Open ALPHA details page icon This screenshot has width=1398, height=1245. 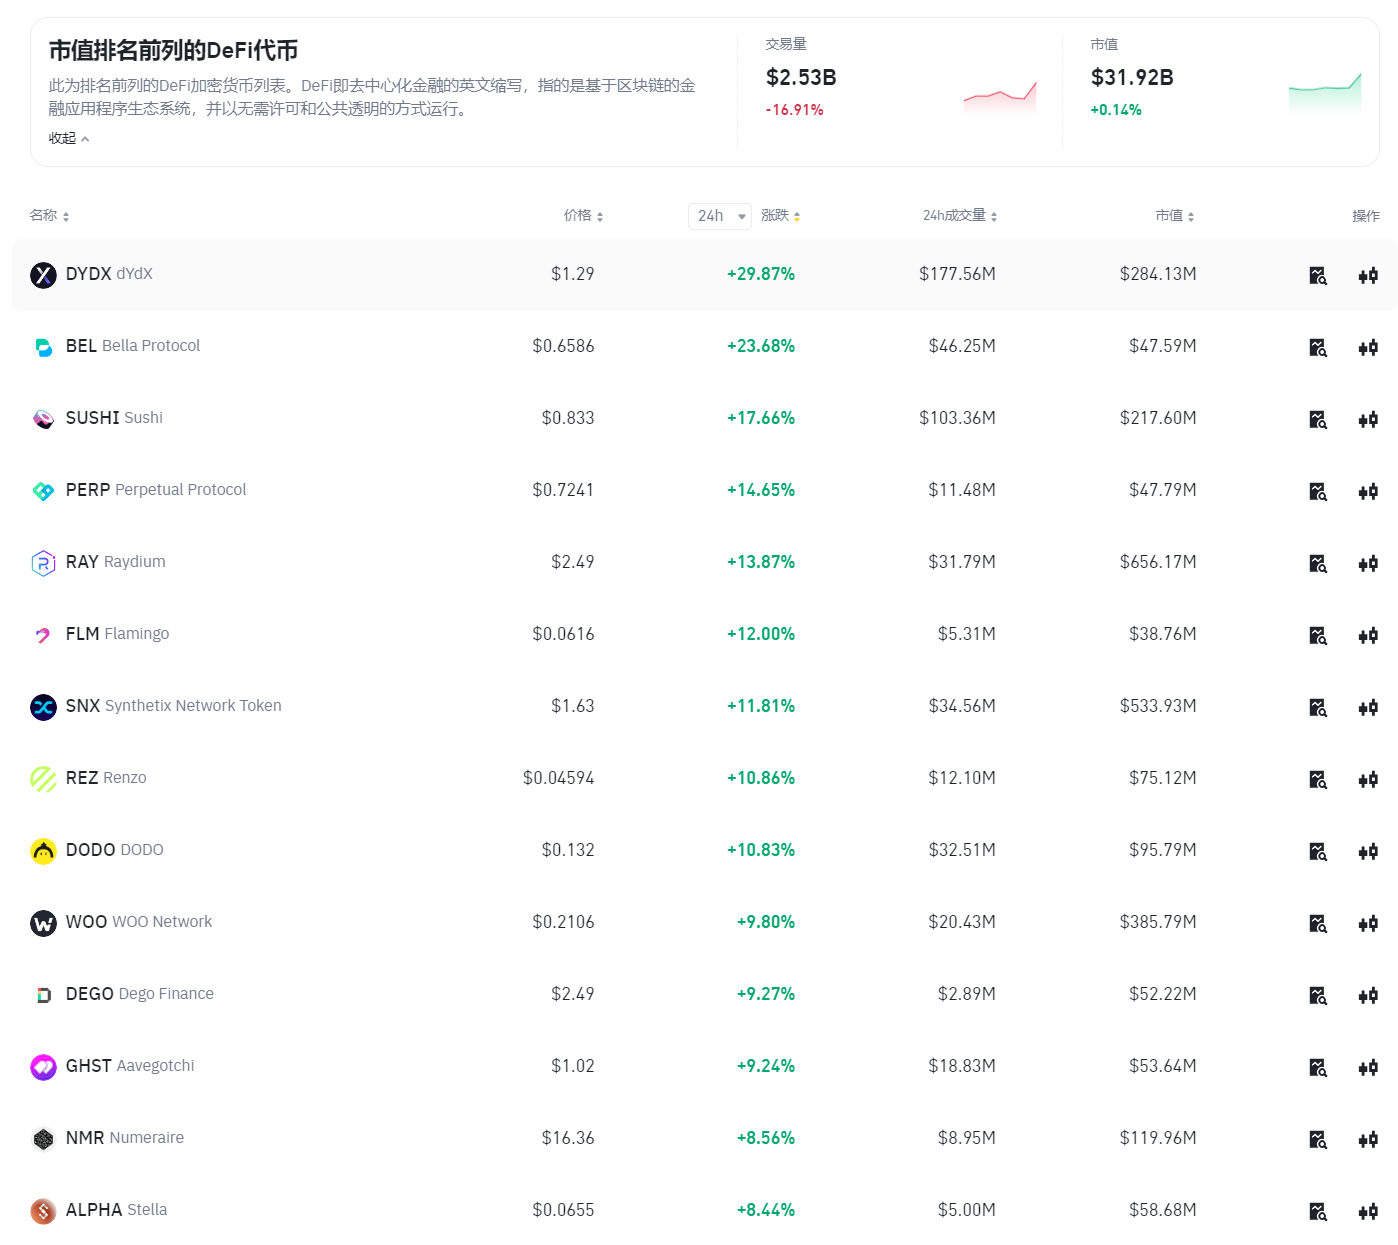[1318, 1211]
